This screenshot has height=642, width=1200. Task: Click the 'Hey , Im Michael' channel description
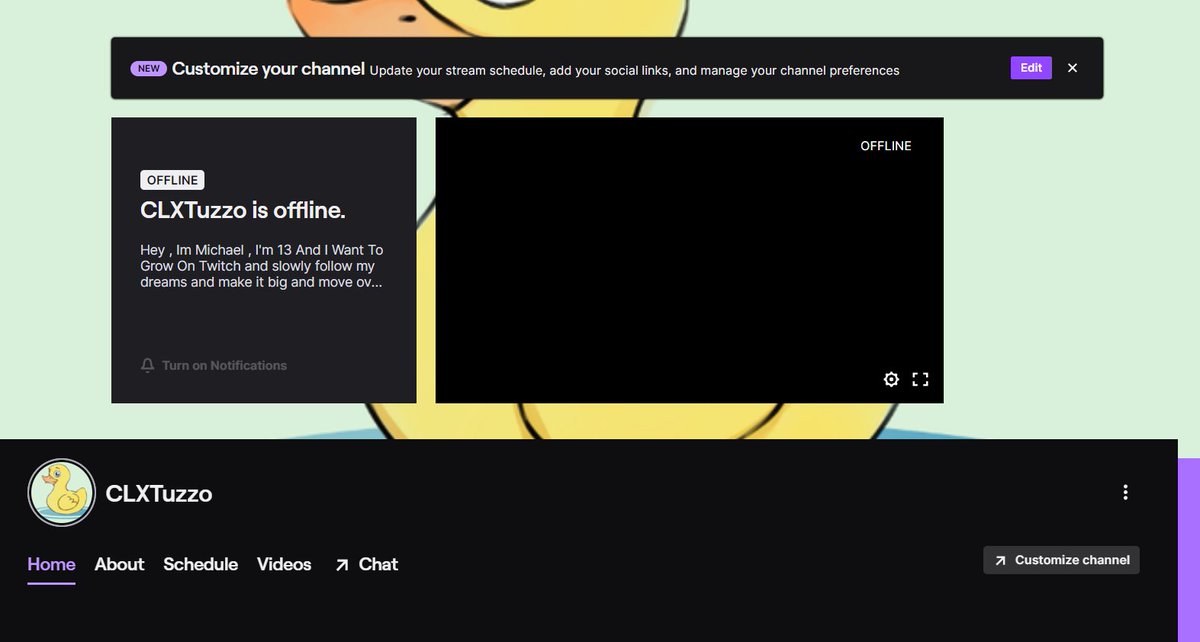[x=262, y=266]
